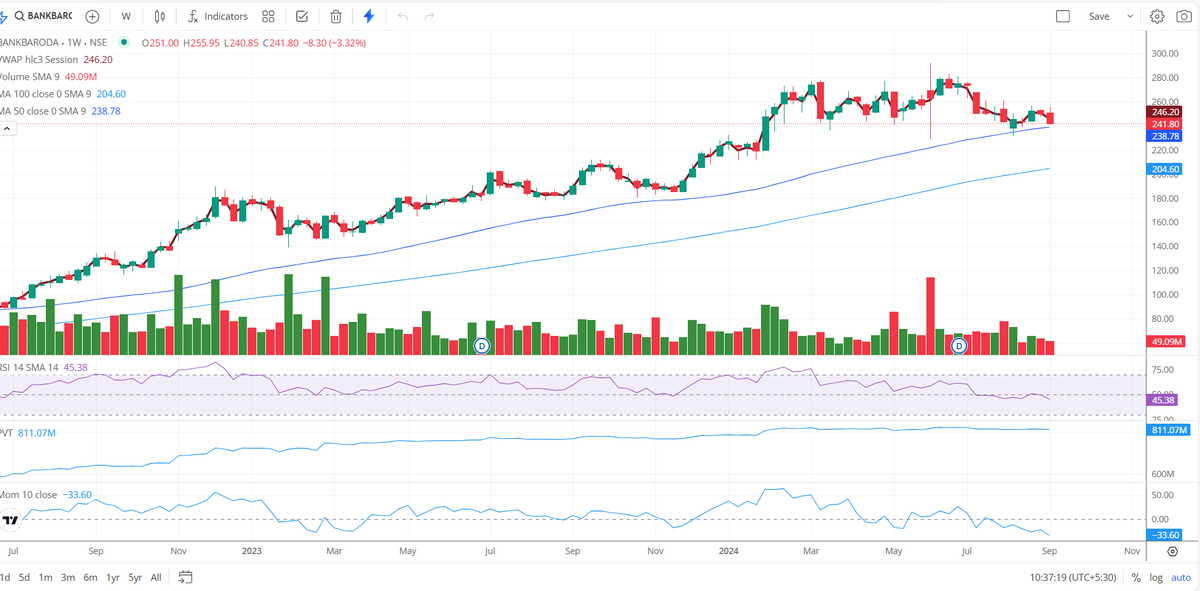The width and height of the screenshot is (1200, 591).
Task: Collapse the indicator legend with the chevron
Action: [x=8, y=128]
